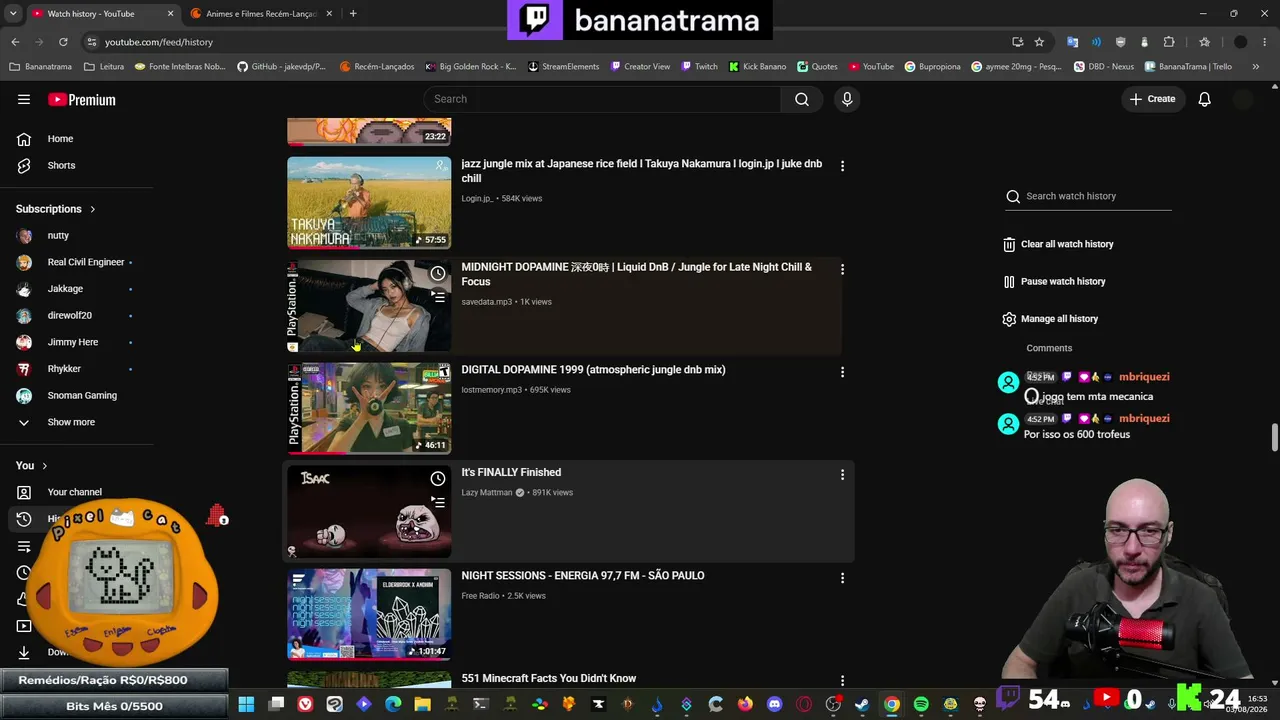Submit search with the magnifier button
The width and height of the screenshot is (1280, 720).
point(801,99)
